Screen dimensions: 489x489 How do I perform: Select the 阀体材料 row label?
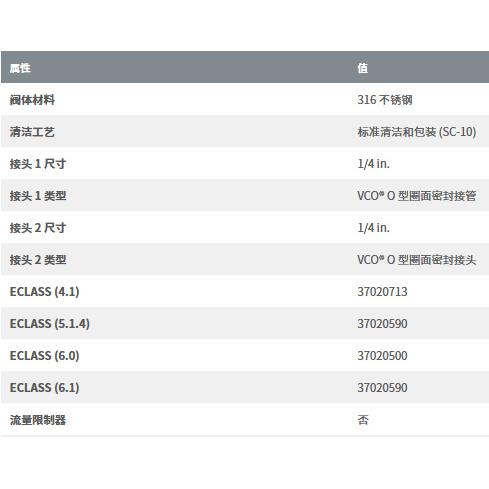pos(32,100)
